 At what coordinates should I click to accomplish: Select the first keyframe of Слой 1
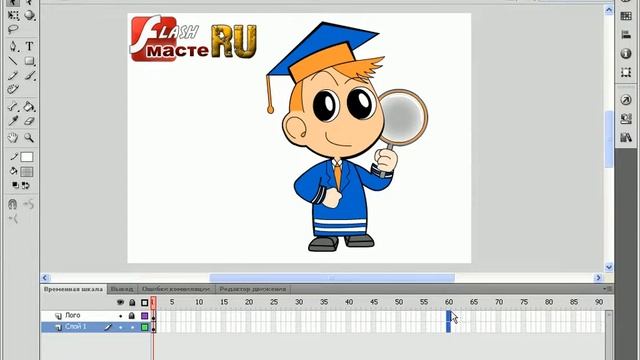pyautogui.click(x=154, y=327)
